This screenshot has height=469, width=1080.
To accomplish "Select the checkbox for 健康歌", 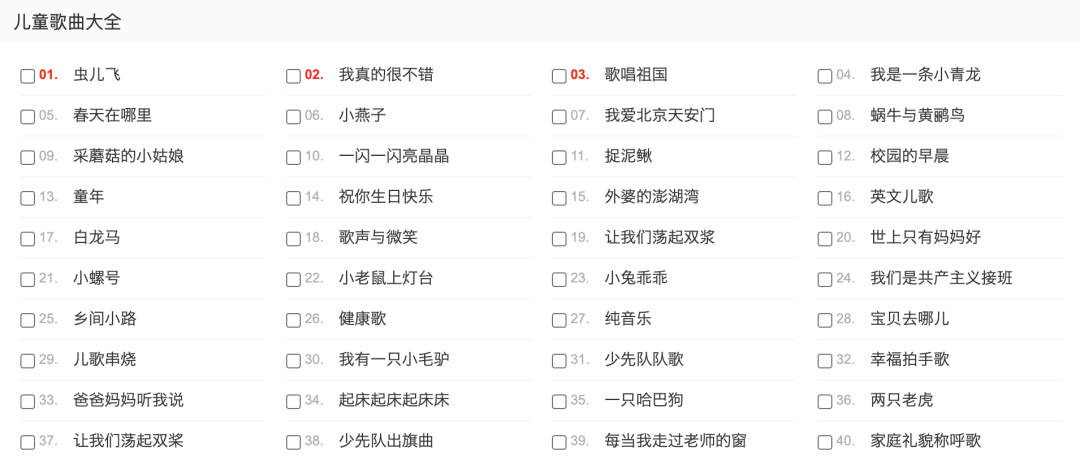I will 293,320.
